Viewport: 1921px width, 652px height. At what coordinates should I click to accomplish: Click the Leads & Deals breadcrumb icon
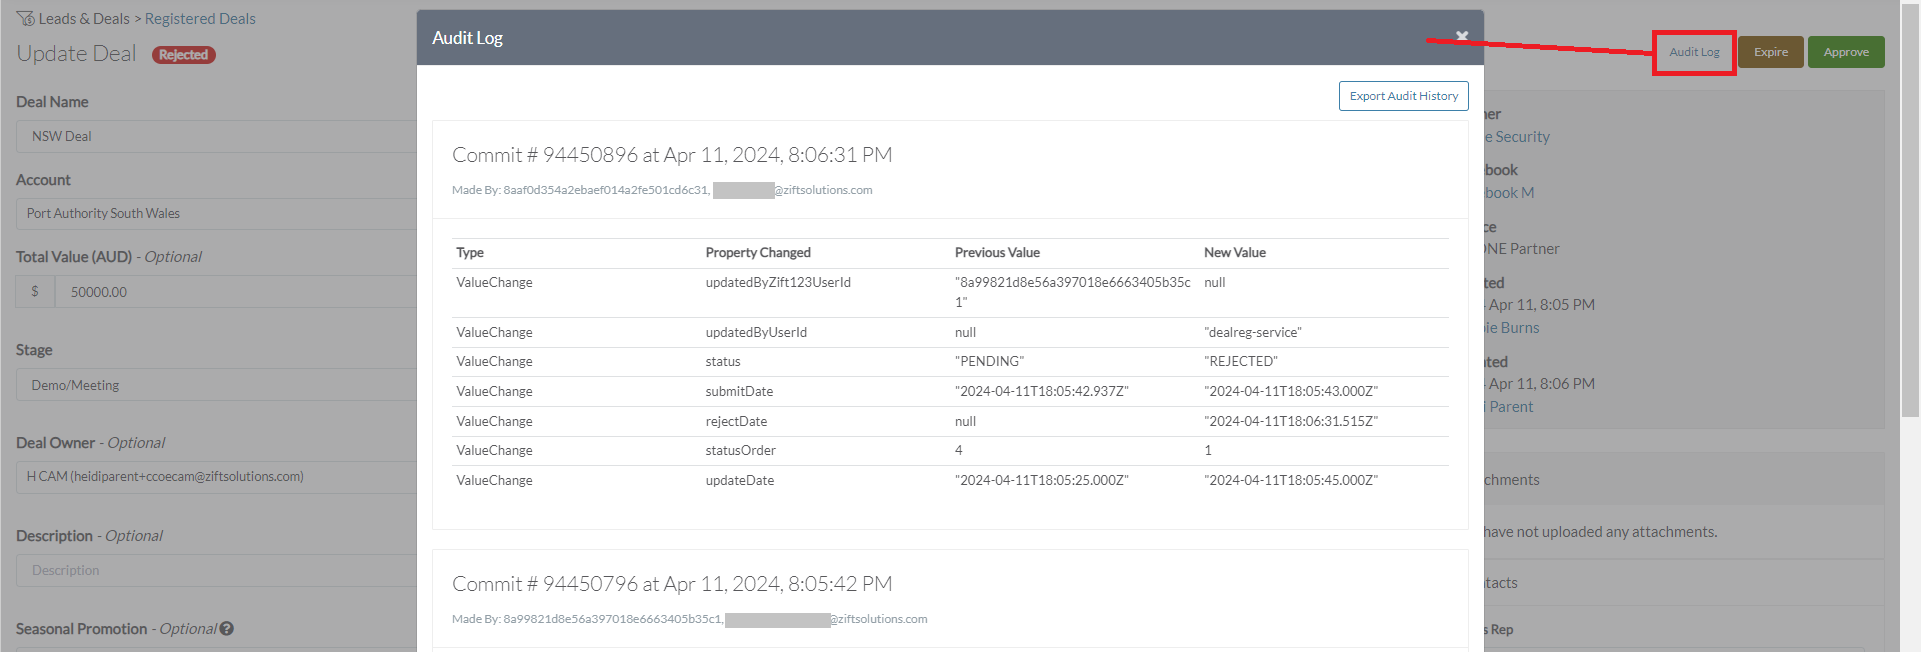[25, 19]
